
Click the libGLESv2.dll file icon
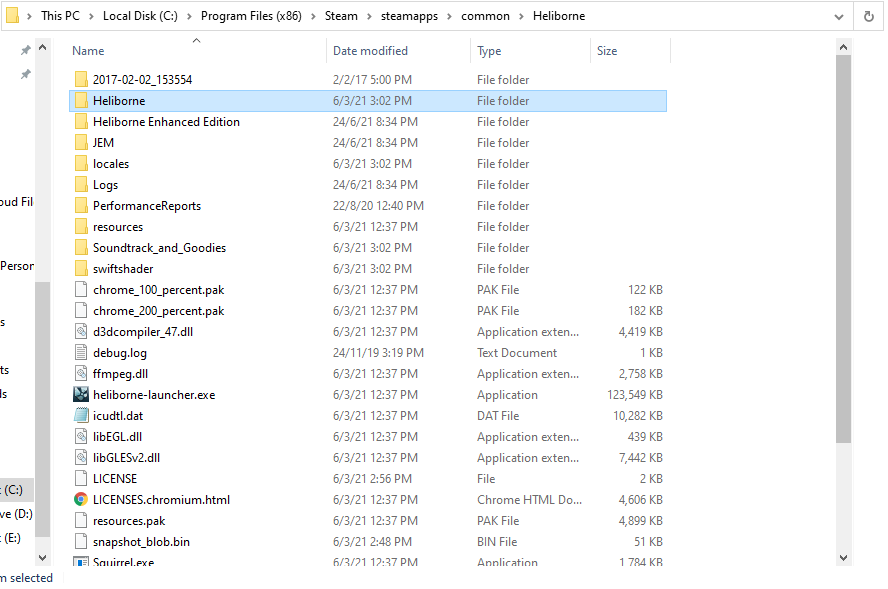click(x=81, y=458)
